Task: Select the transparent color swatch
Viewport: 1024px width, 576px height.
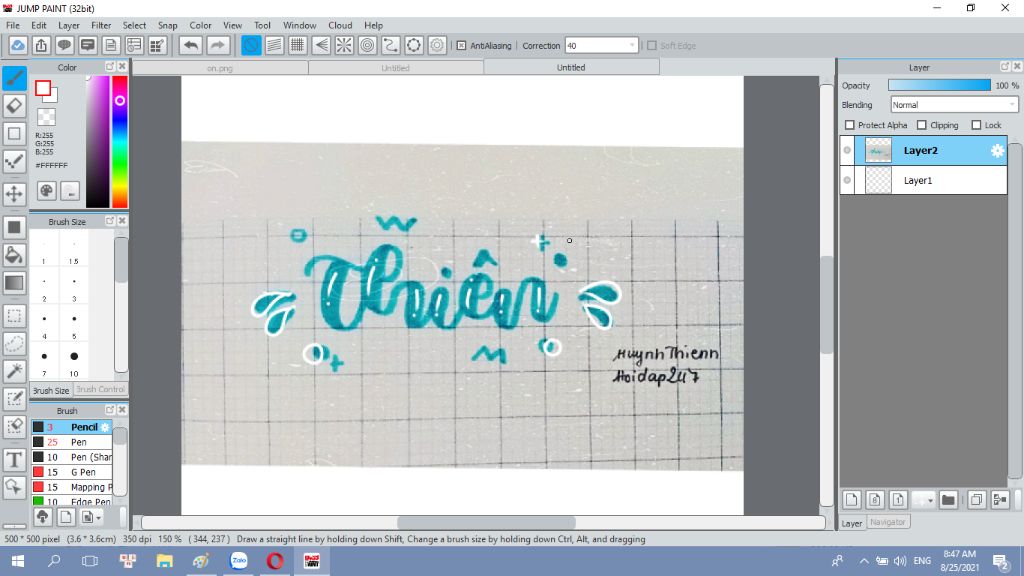Action: pyautogui.click(x=46, y=117)
